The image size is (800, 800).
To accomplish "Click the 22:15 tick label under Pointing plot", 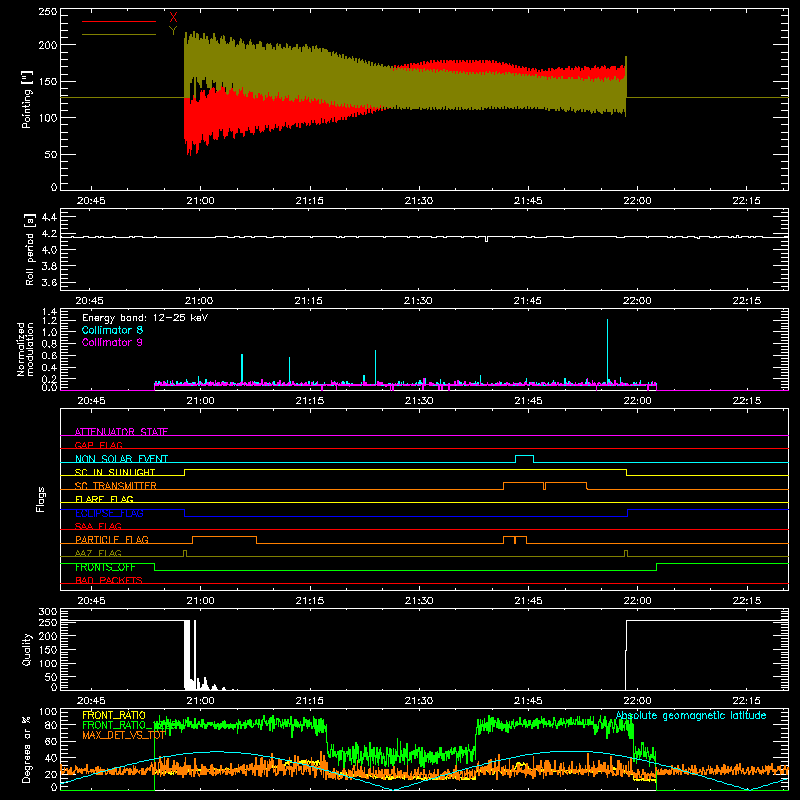I will (746, 201).
